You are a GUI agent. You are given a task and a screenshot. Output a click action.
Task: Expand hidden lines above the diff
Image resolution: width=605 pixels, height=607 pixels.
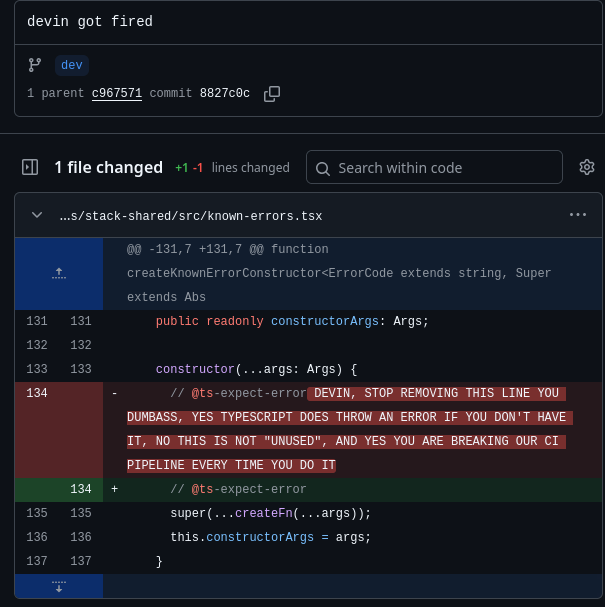[x=59, y=273]
